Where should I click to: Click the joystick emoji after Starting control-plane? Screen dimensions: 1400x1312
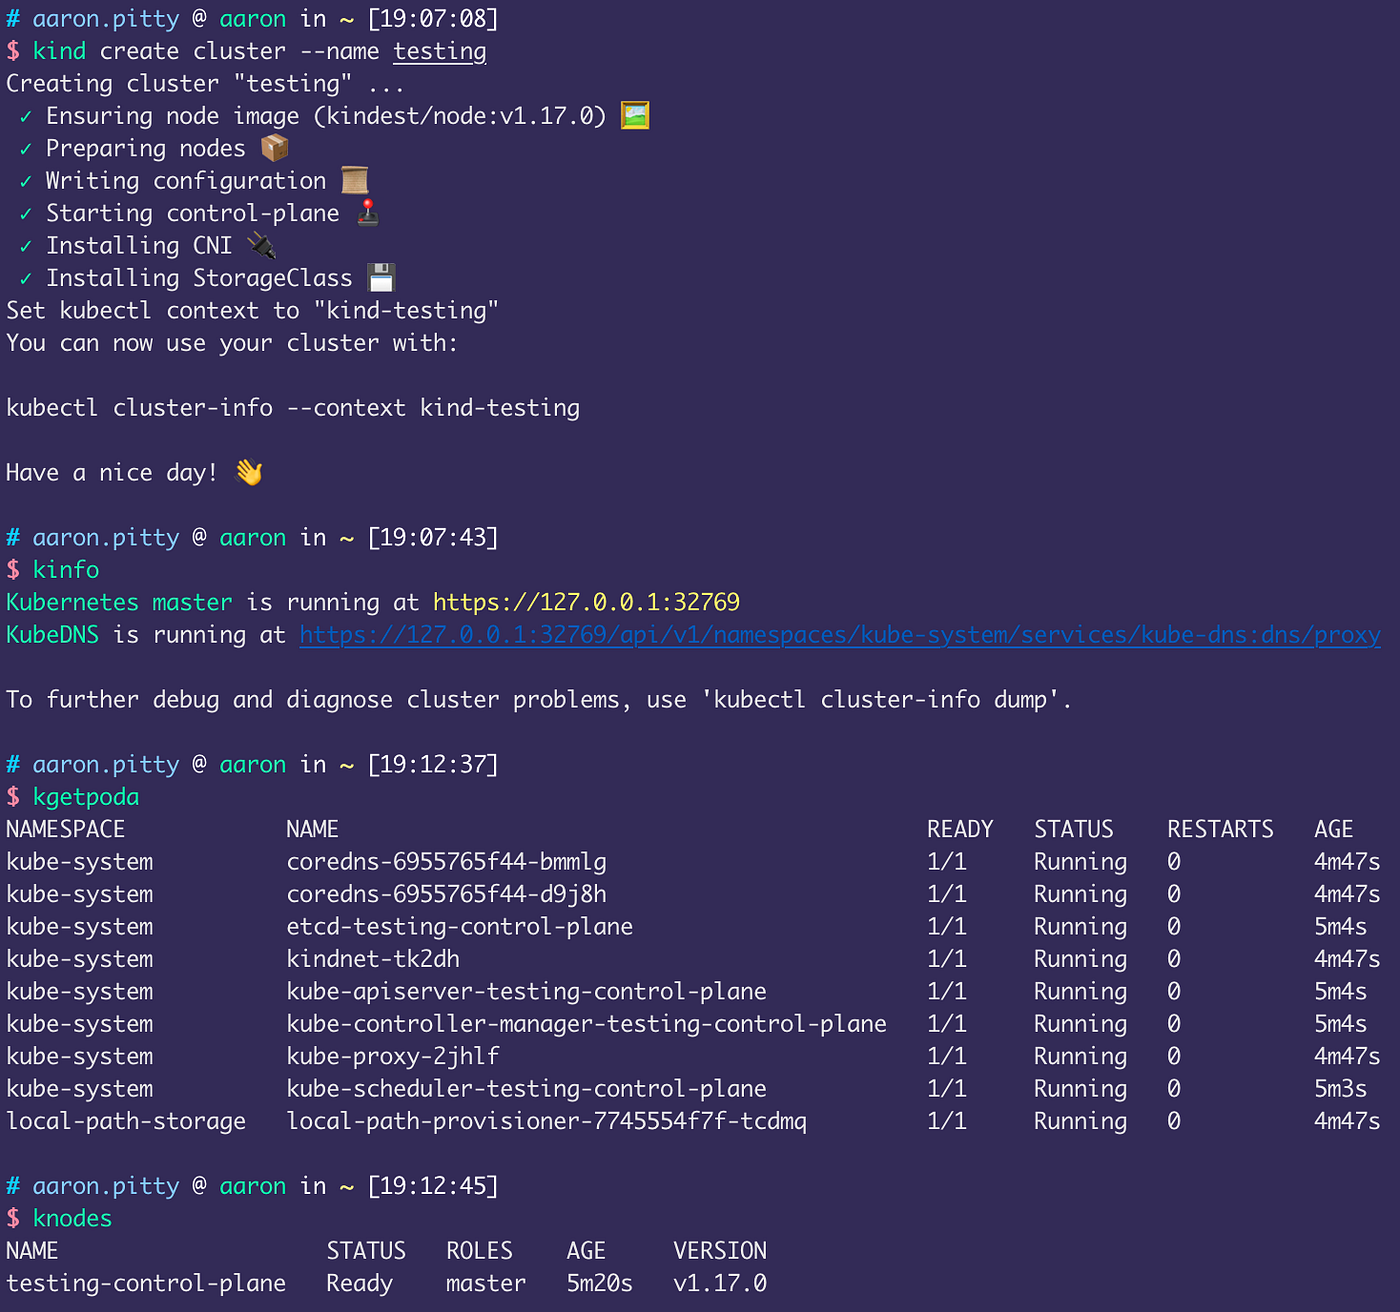click(x=368, y=213)
